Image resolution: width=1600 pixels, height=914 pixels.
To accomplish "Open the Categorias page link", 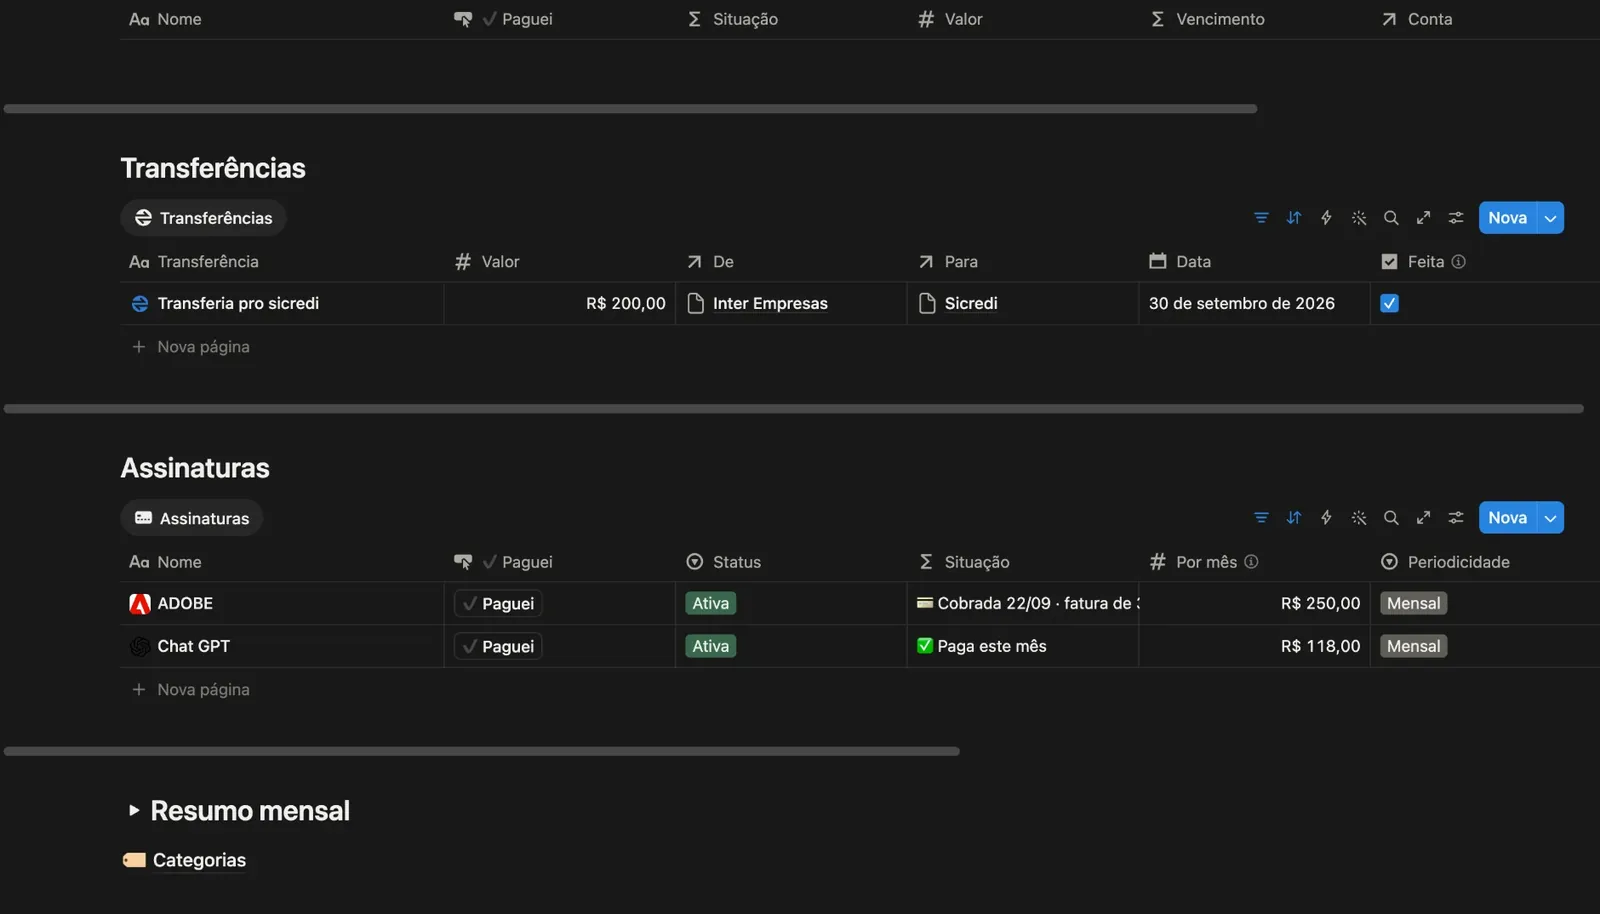I will [199, 860].
